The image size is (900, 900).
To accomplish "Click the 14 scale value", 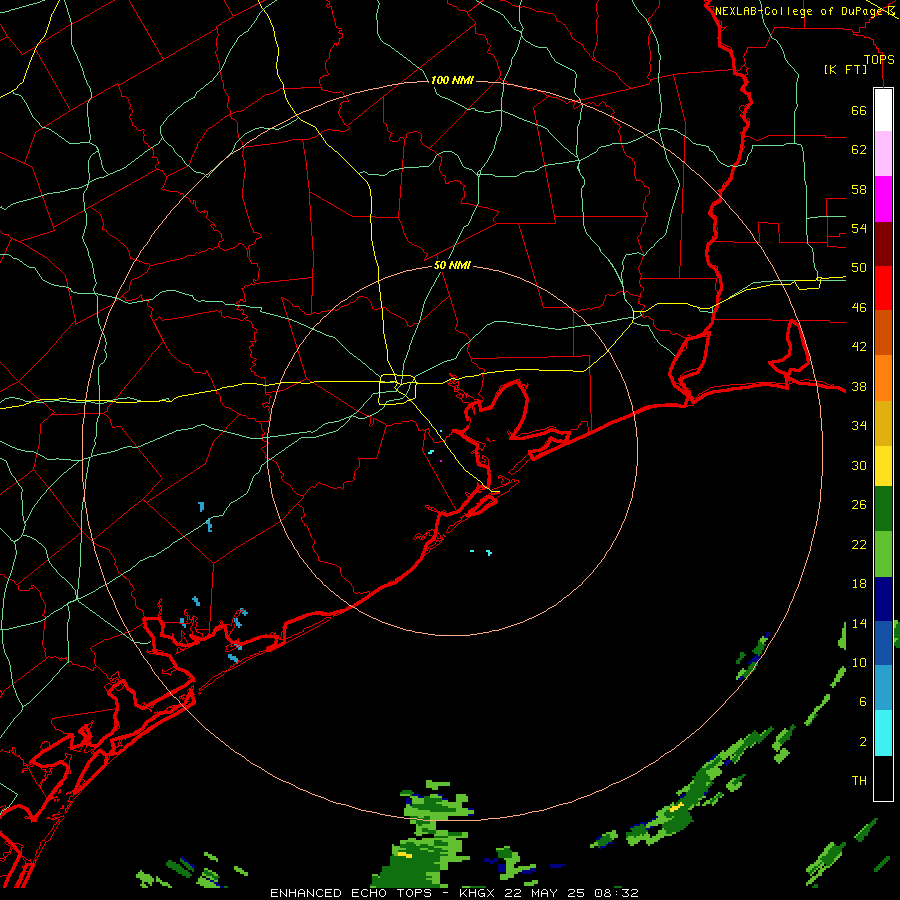I will point(859,623).
